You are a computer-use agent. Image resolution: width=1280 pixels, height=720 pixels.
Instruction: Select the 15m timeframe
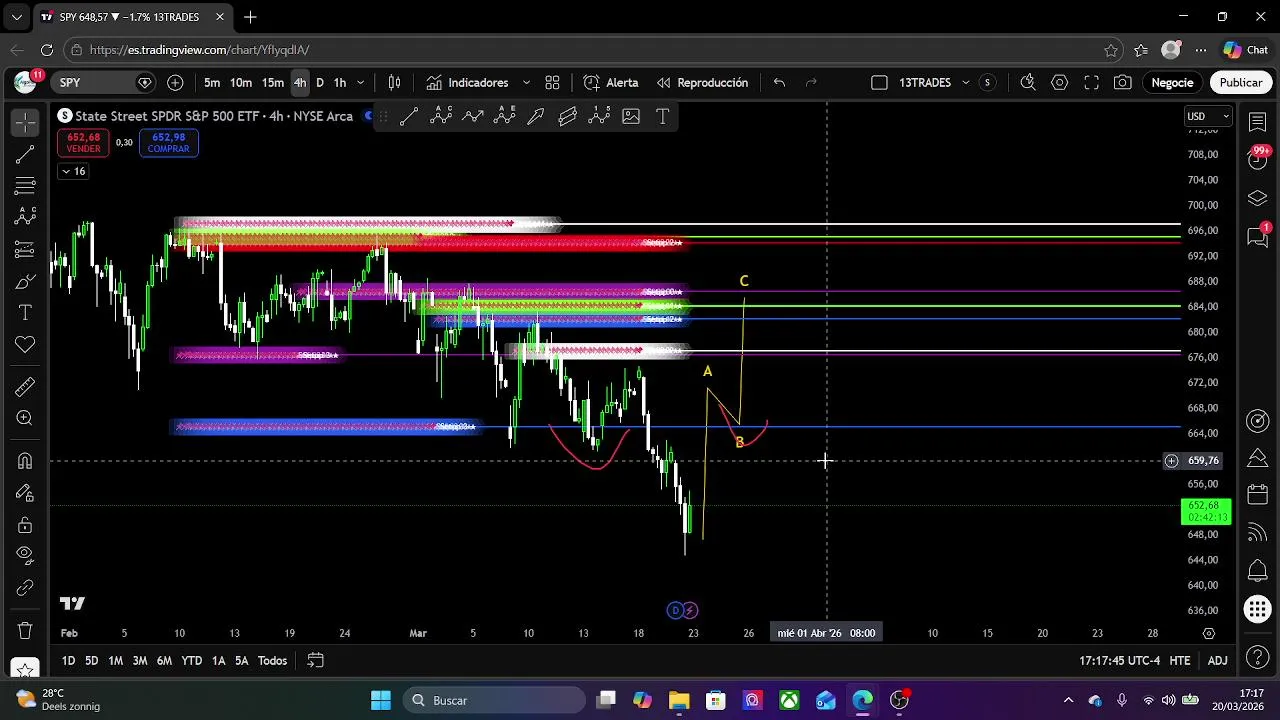click(273, 83)
